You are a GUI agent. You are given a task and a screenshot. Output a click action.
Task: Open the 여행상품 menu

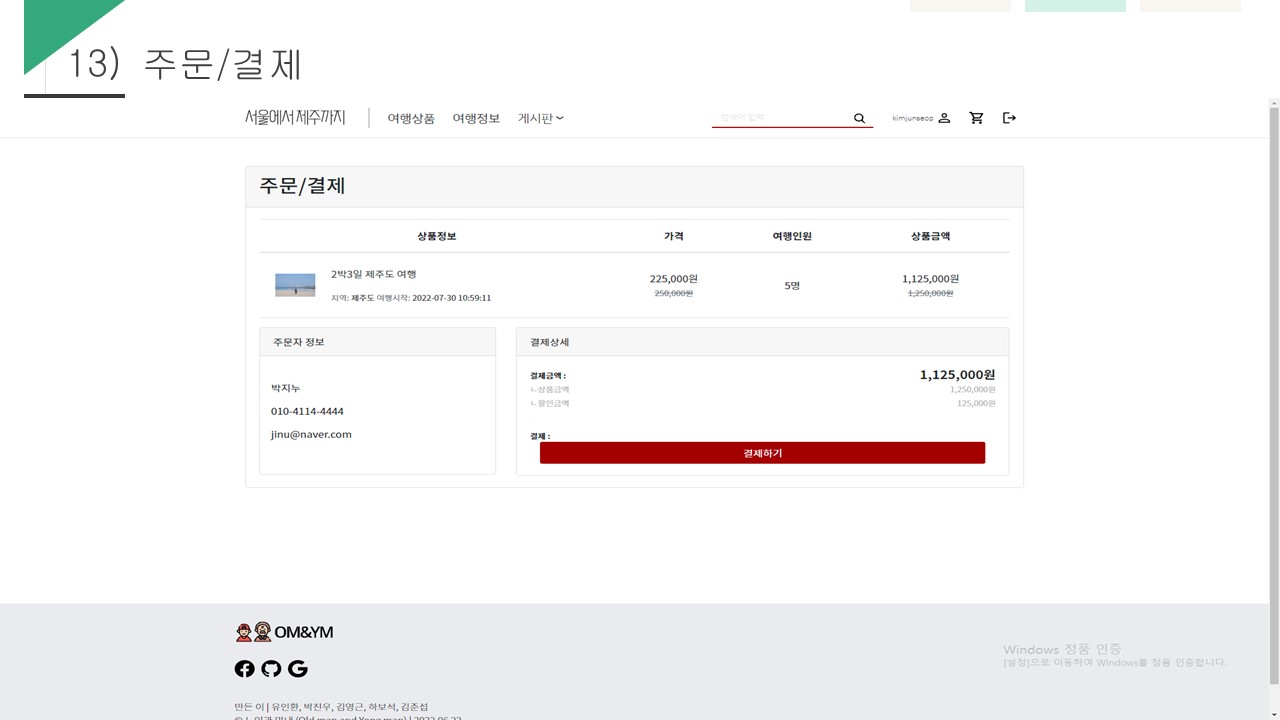coord(411,118)
